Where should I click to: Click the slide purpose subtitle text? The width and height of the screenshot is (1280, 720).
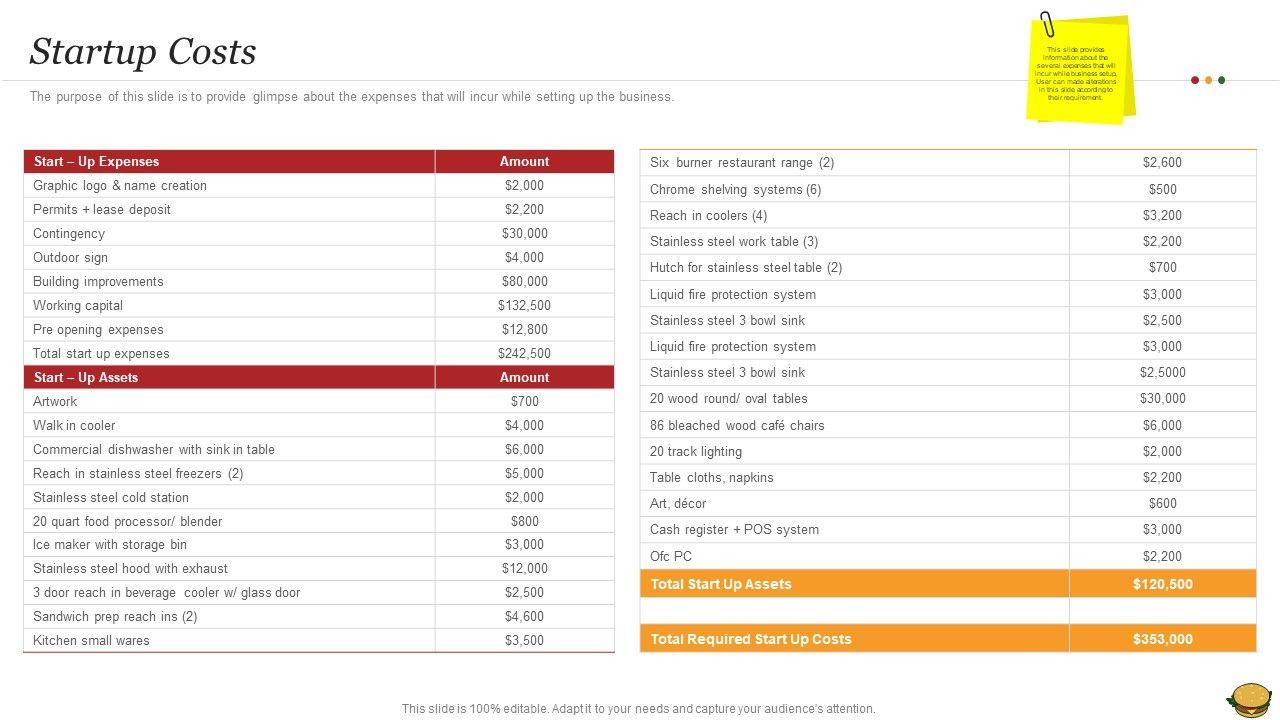pyautogui.click(x=352, y=97)
